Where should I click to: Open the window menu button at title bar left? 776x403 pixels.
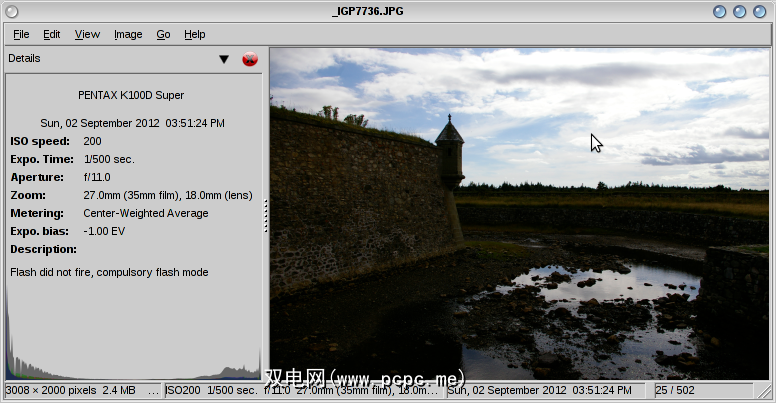(12, 11)
